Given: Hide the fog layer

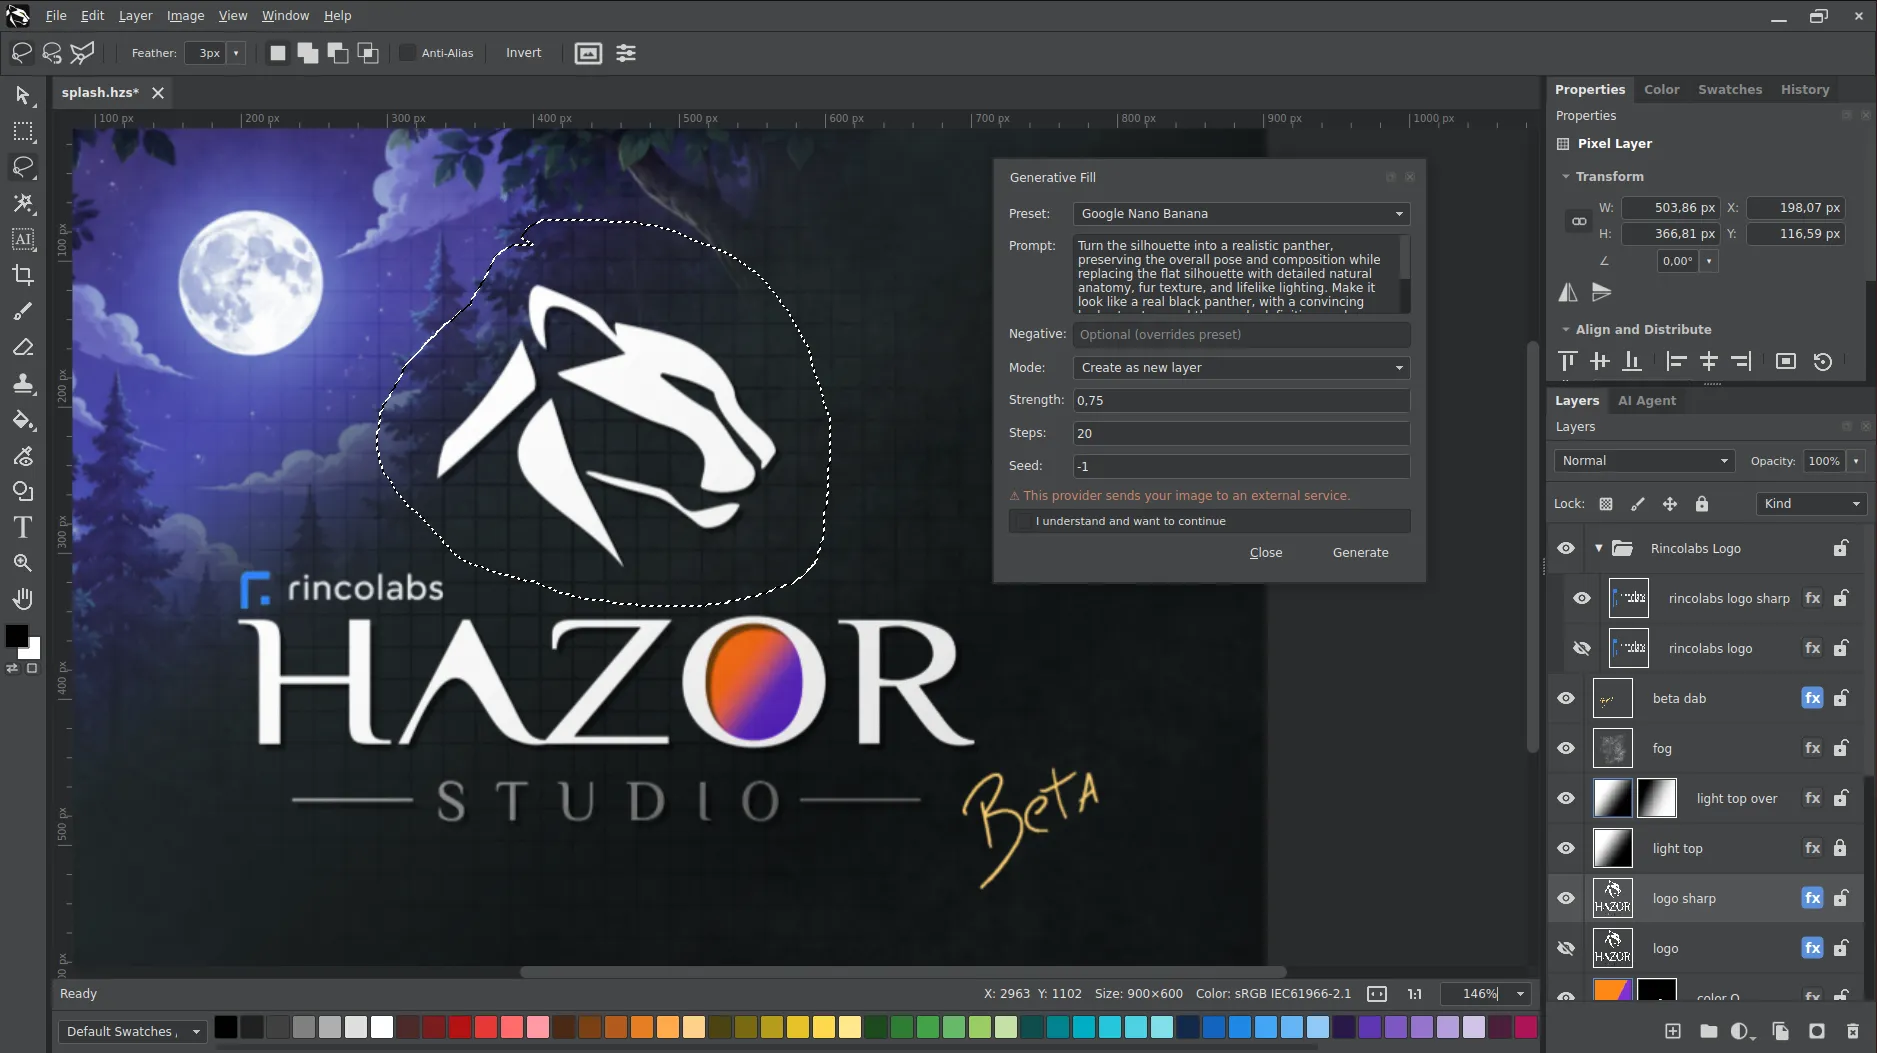Looking at the screenshot, I should pos(1566,748).
